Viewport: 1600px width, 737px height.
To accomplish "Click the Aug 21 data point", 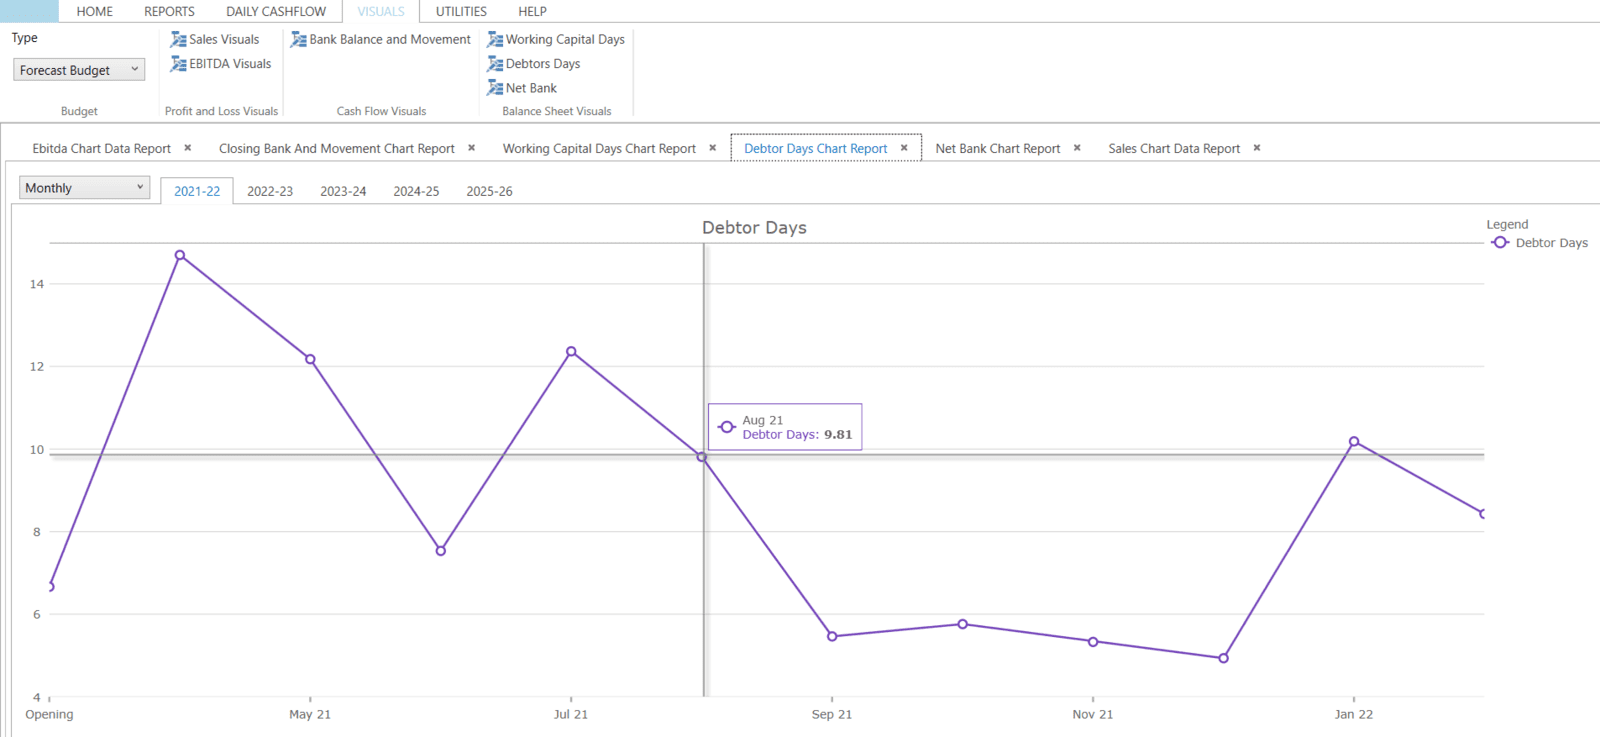I will tap(702, 457).
